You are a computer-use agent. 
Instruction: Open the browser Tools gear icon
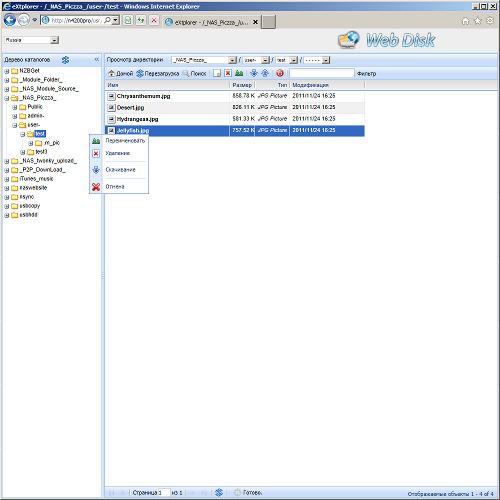click(490, 21)
